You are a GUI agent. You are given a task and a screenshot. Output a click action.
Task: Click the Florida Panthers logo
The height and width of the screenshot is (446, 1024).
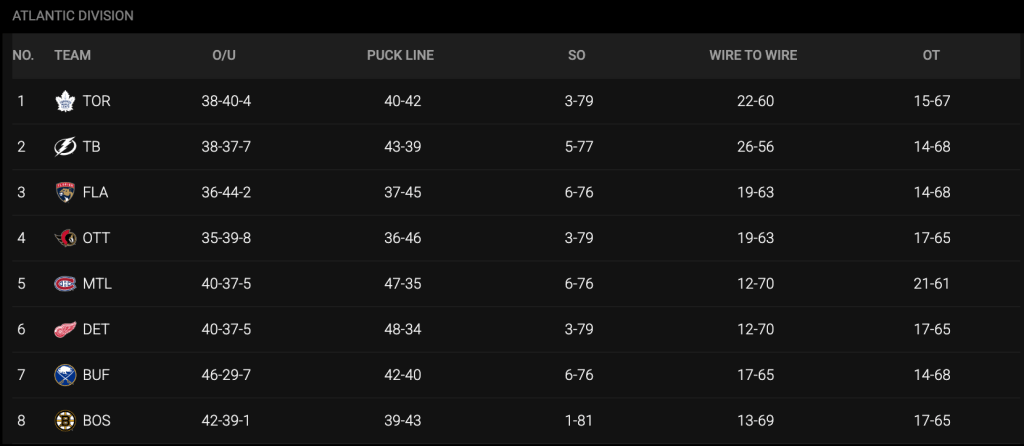point(65,193)
